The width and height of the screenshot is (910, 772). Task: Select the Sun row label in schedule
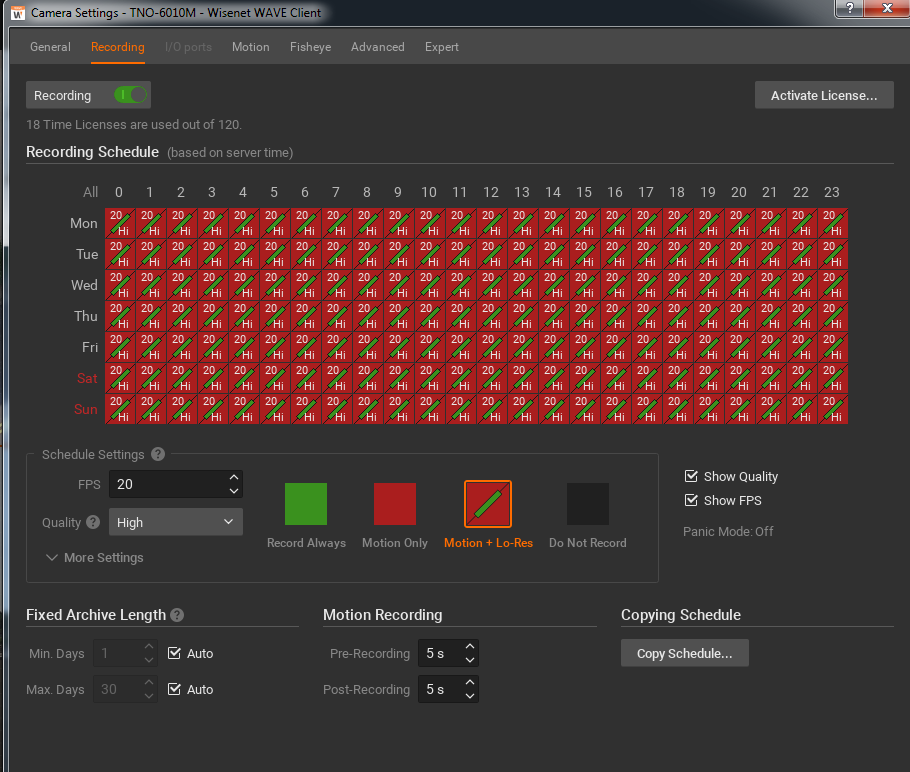pyautogui.click(x=86, y=409)
